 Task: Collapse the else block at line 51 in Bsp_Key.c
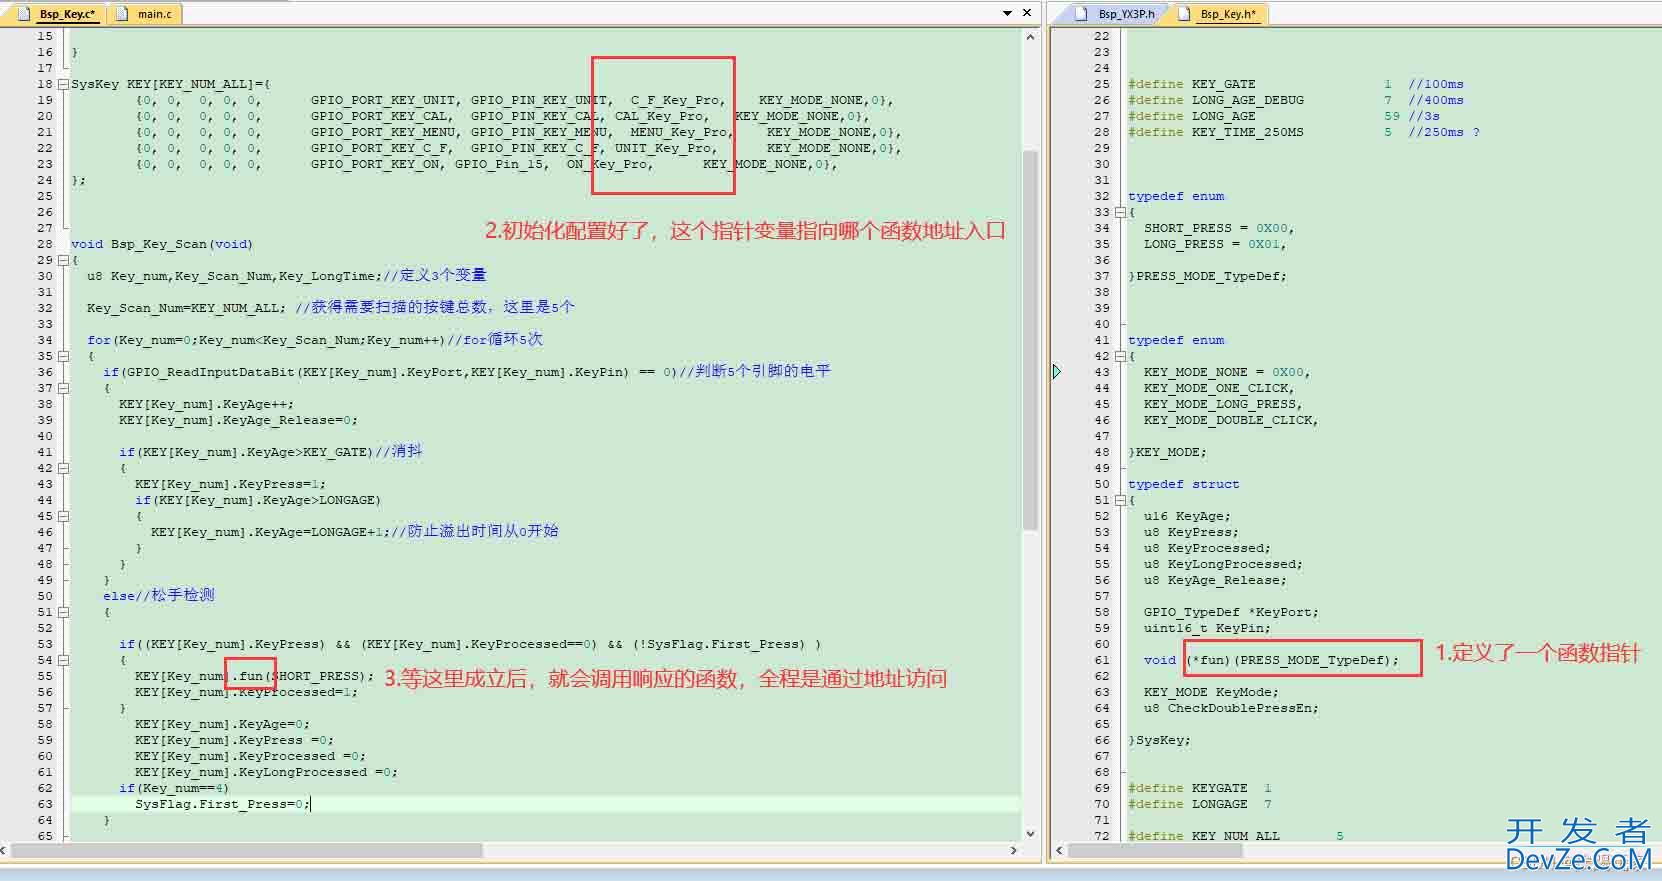coord(63,612)
